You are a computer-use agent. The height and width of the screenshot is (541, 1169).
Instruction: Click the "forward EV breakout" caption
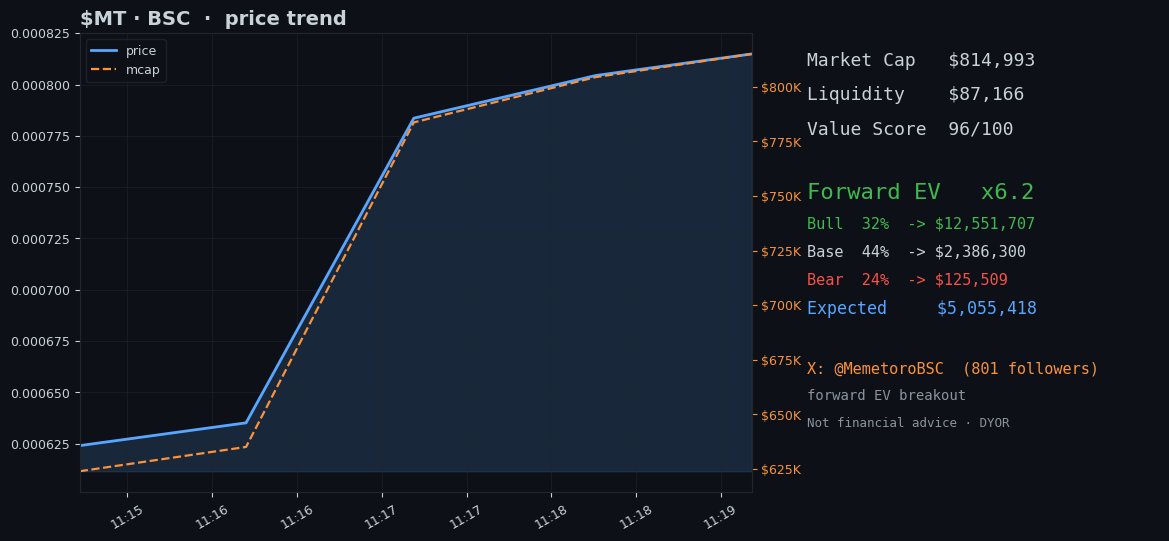pos(886,396)
